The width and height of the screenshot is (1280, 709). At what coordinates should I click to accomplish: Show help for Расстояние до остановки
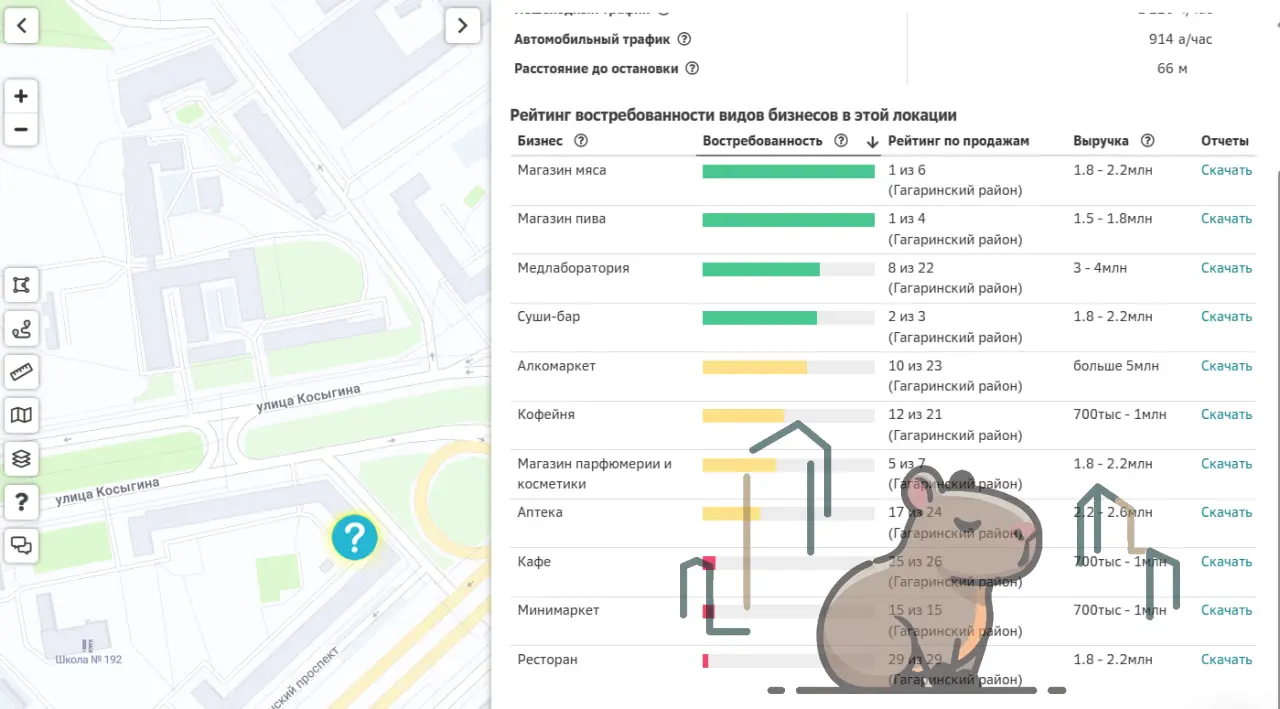(x=692, y=69)
